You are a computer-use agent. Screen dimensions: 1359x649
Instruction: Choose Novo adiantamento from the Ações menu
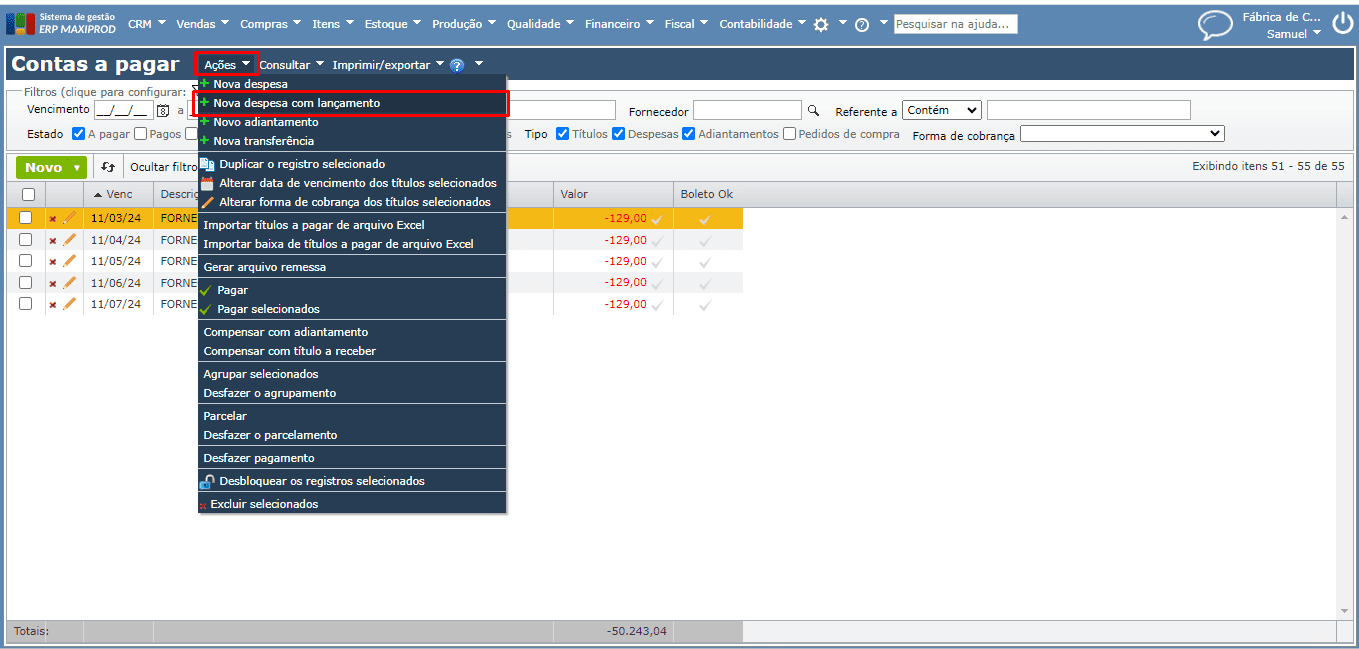tap(352, 122)
